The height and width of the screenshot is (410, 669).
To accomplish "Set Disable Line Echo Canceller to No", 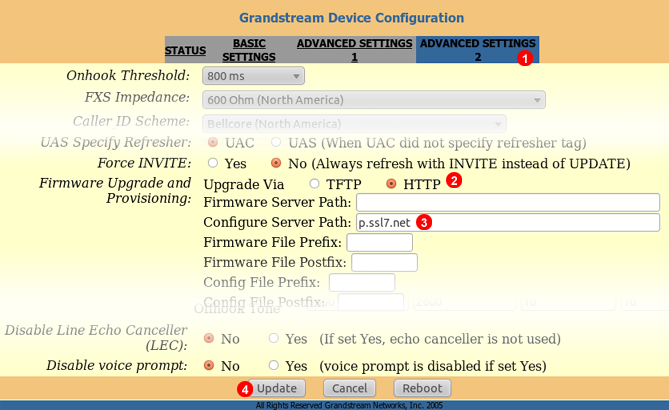I will click(209, 338).
